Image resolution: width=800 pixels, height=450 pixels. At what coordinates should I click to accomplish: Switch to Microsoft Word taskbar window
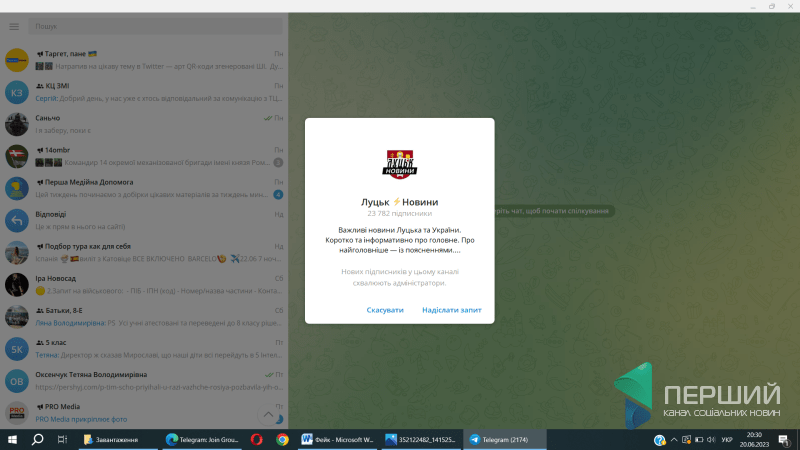click(x=336, y=439)
